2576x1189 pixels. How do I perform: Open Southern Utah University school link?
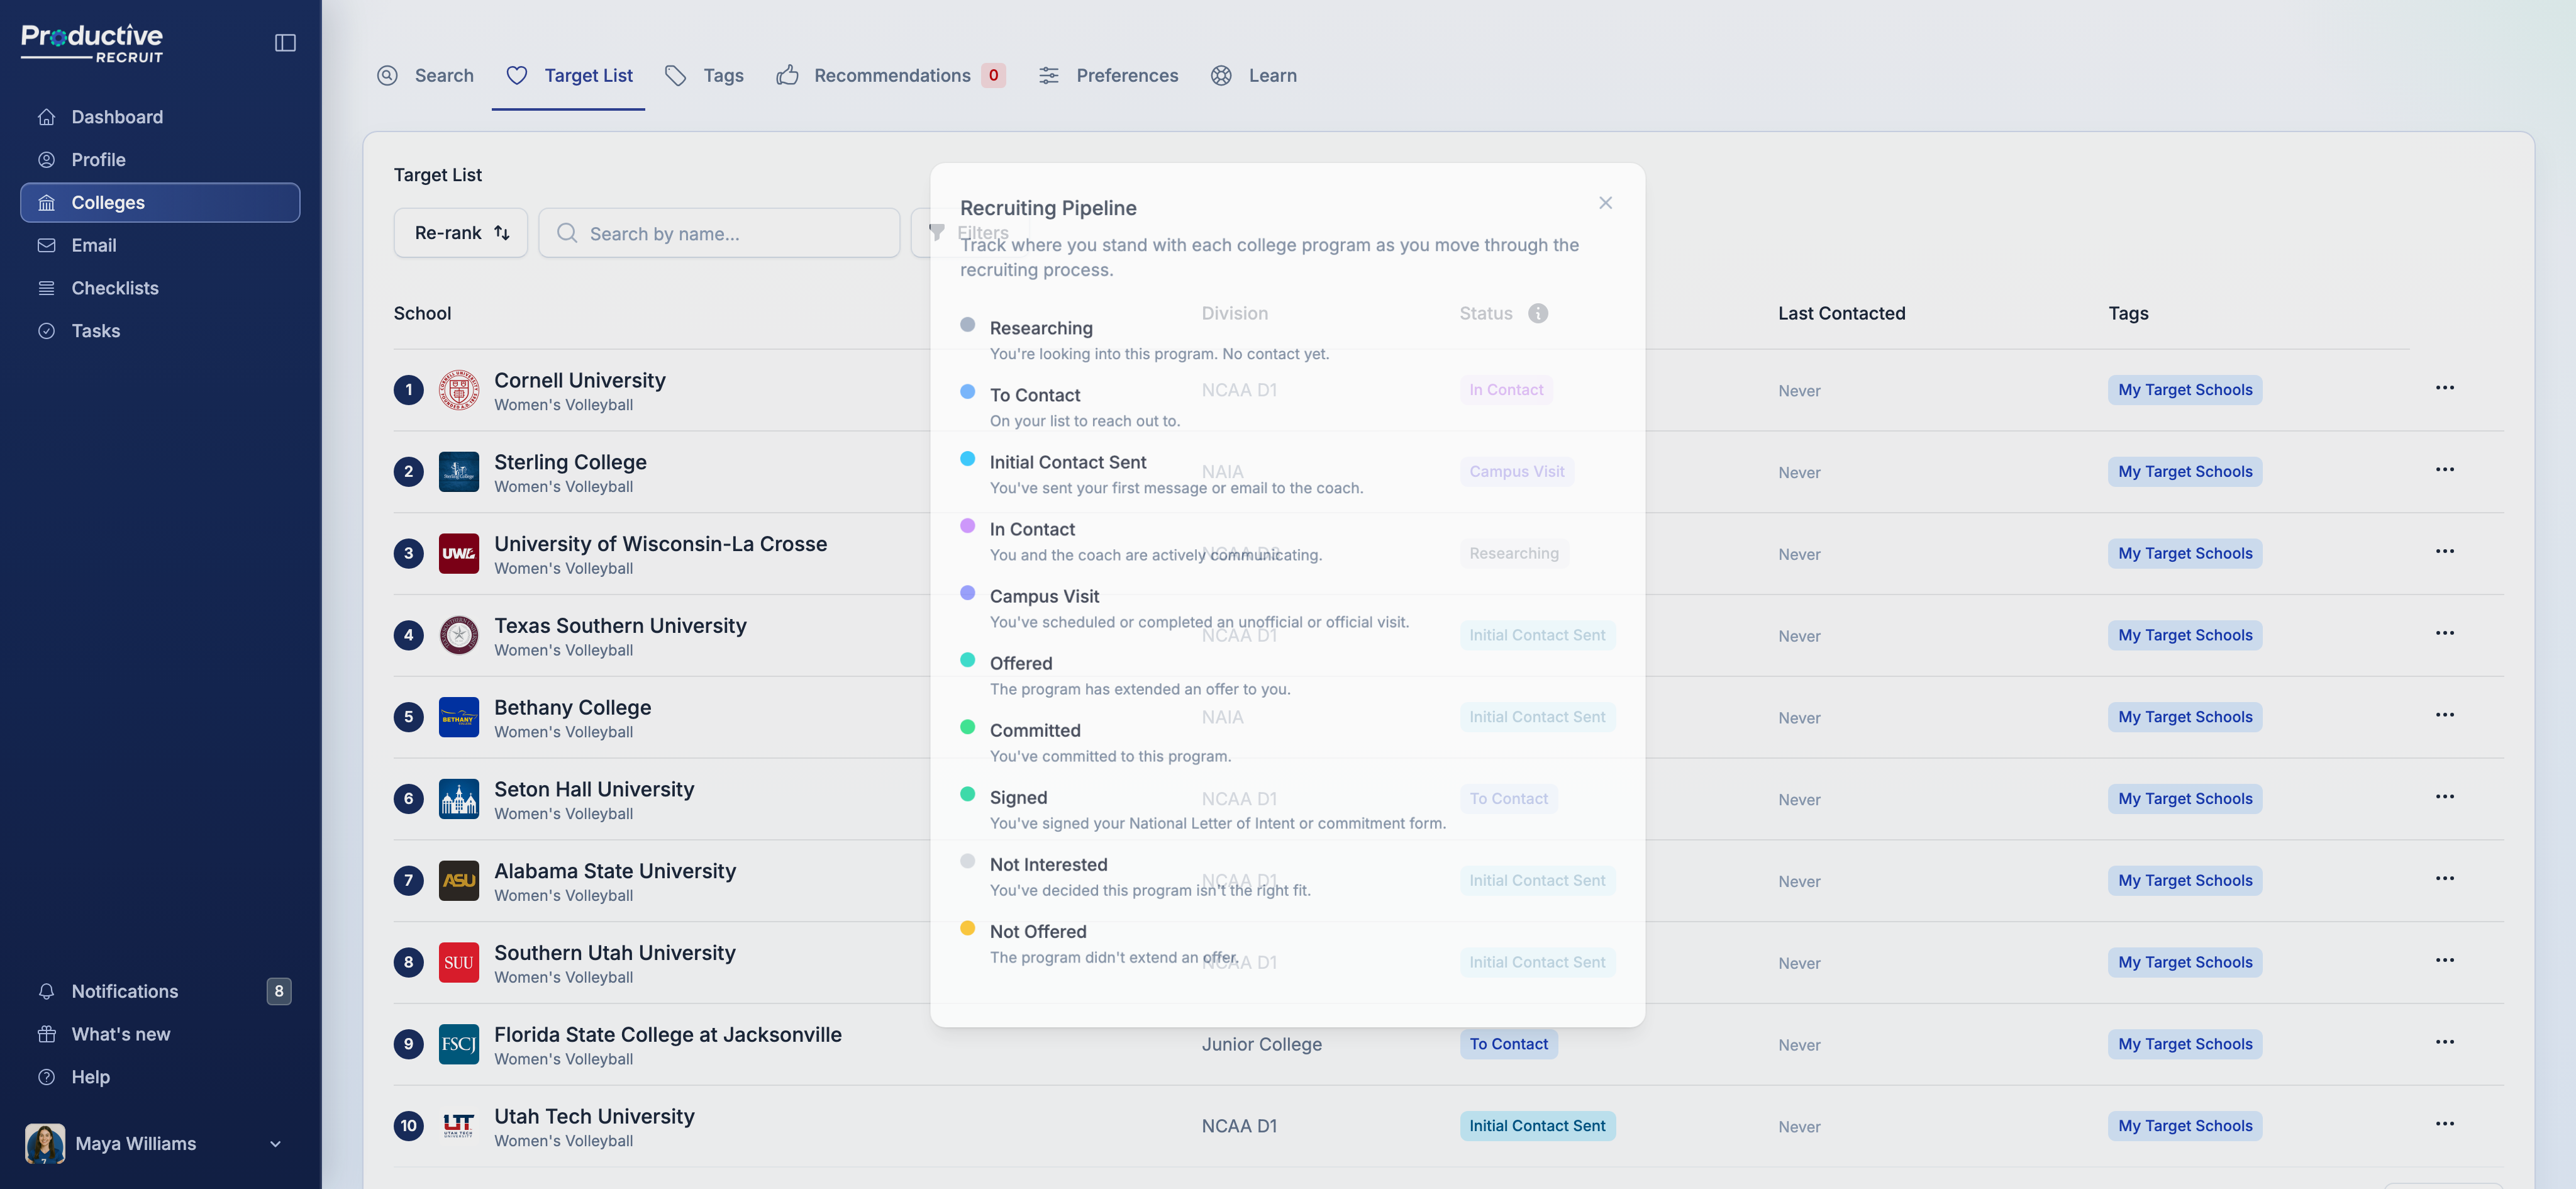pos(615,952)
